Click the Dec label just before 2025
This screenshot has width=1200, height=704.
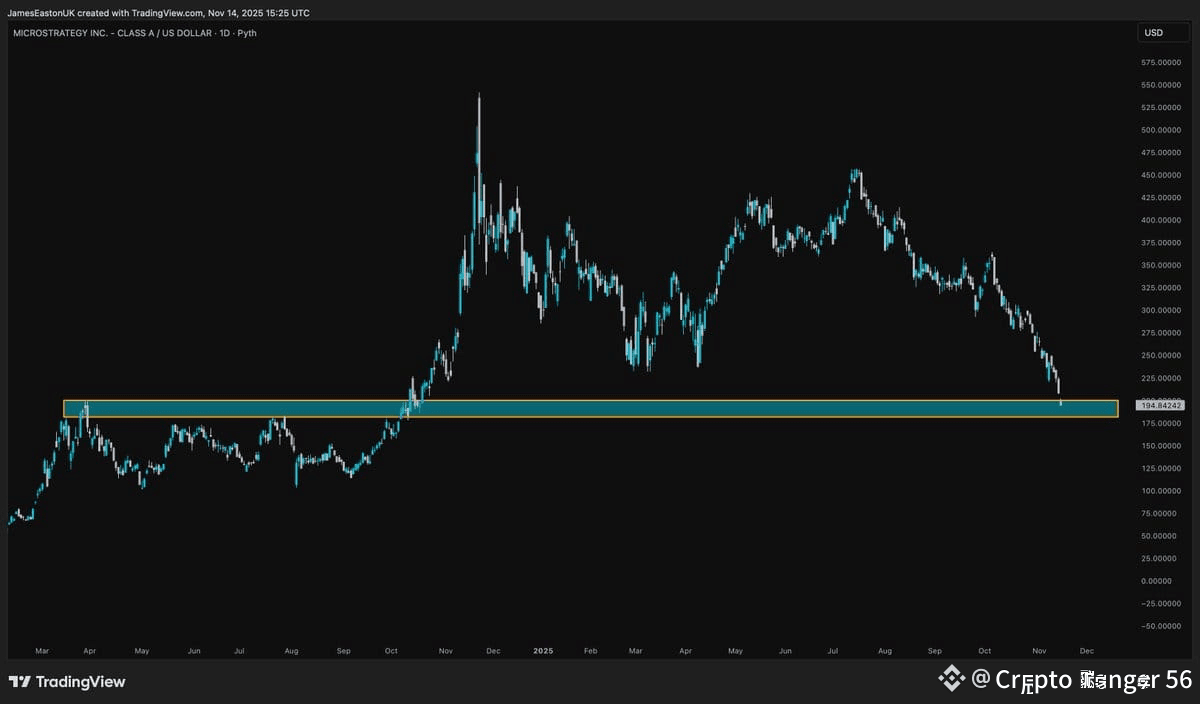(492, 650)
